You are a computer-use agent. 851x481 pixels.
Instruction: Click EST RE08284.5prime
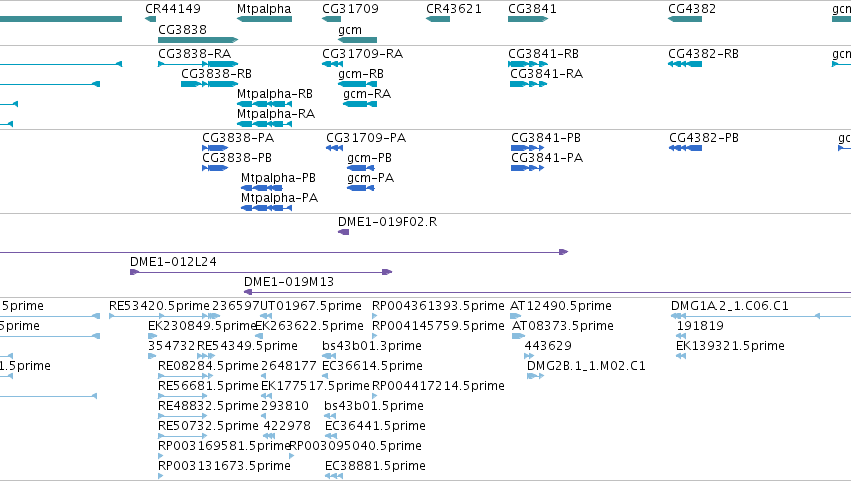[208, 366]
